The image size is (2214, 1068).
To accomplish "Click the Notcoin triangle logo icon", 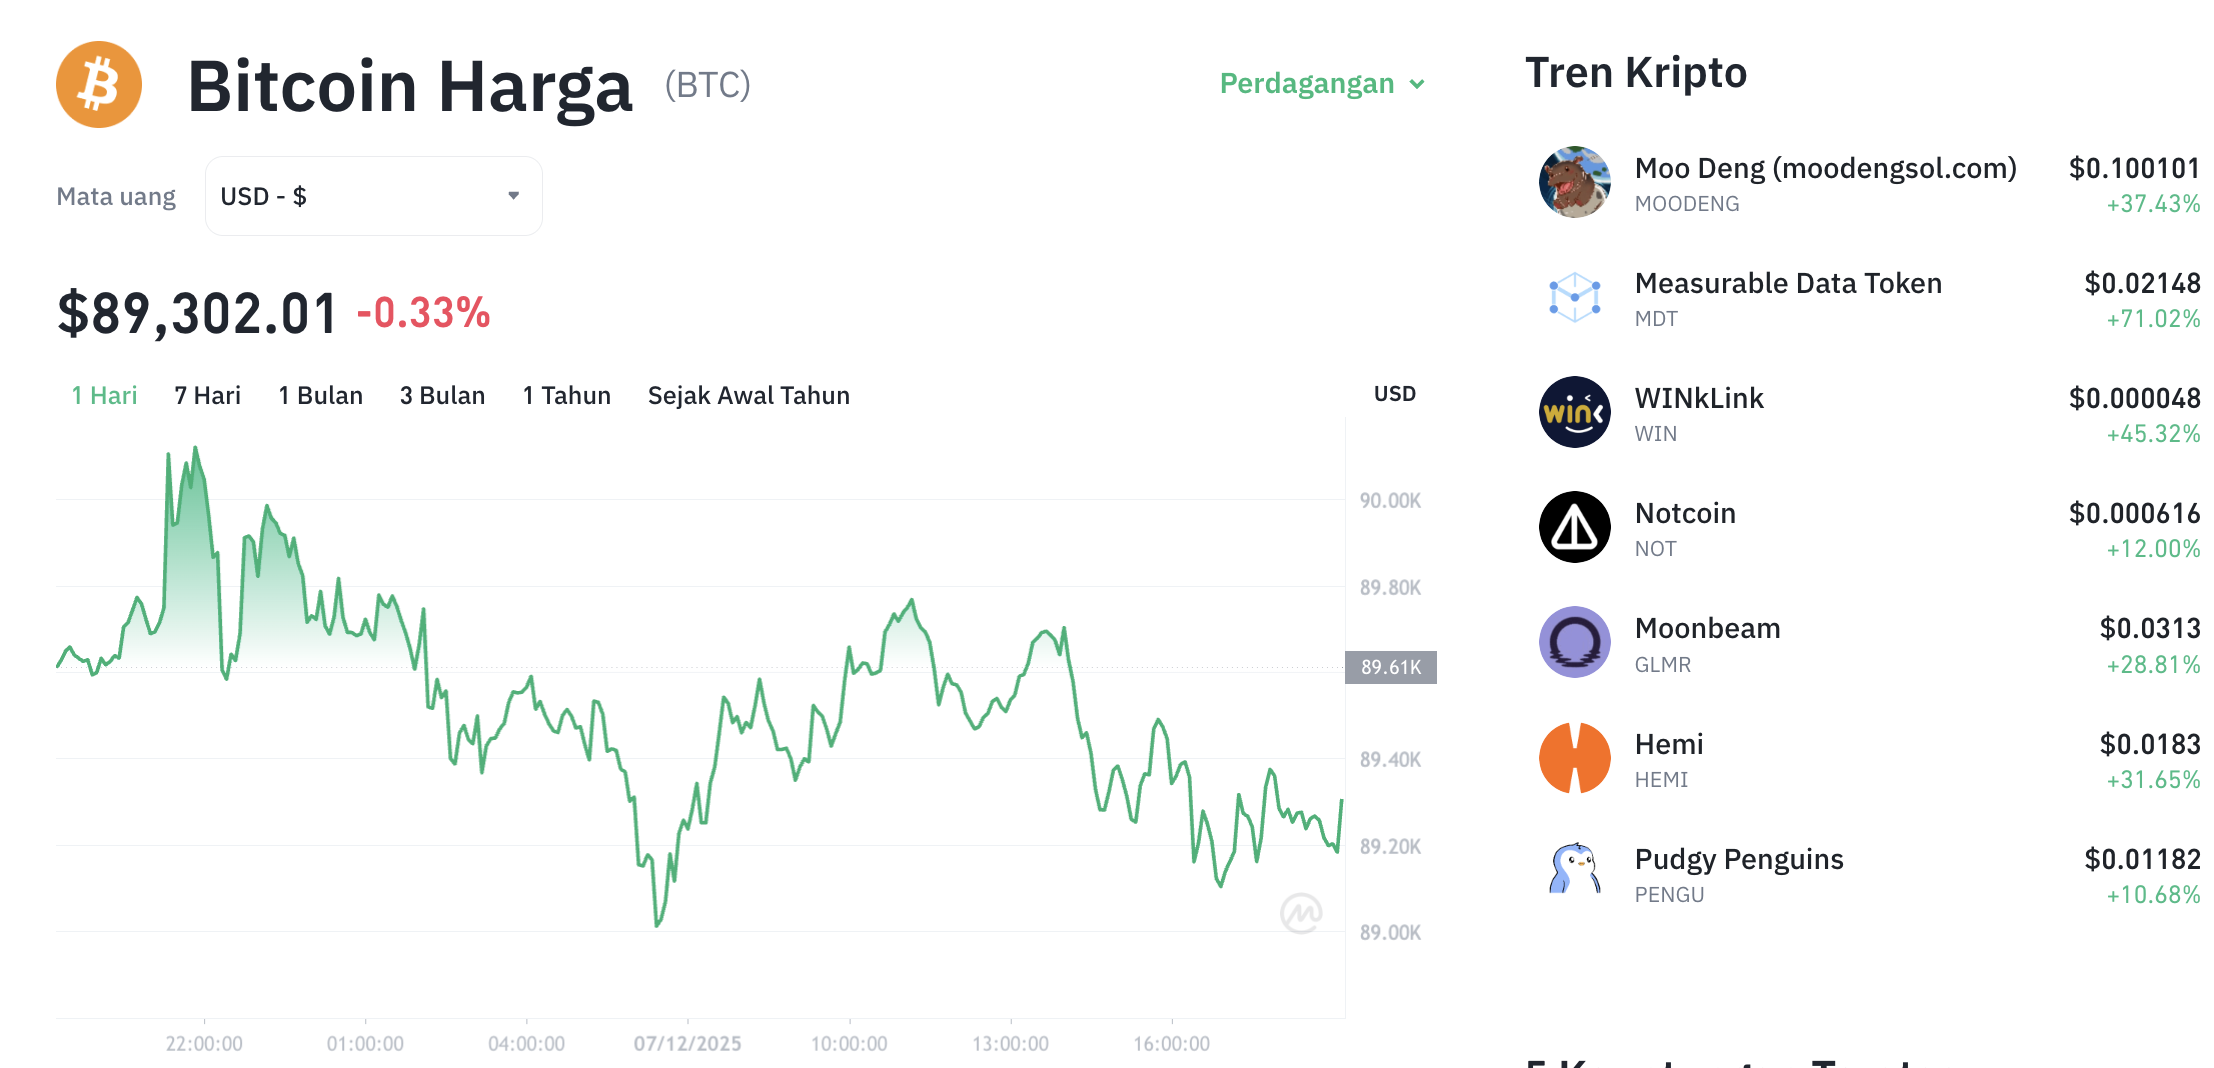I will [1573, 527].
